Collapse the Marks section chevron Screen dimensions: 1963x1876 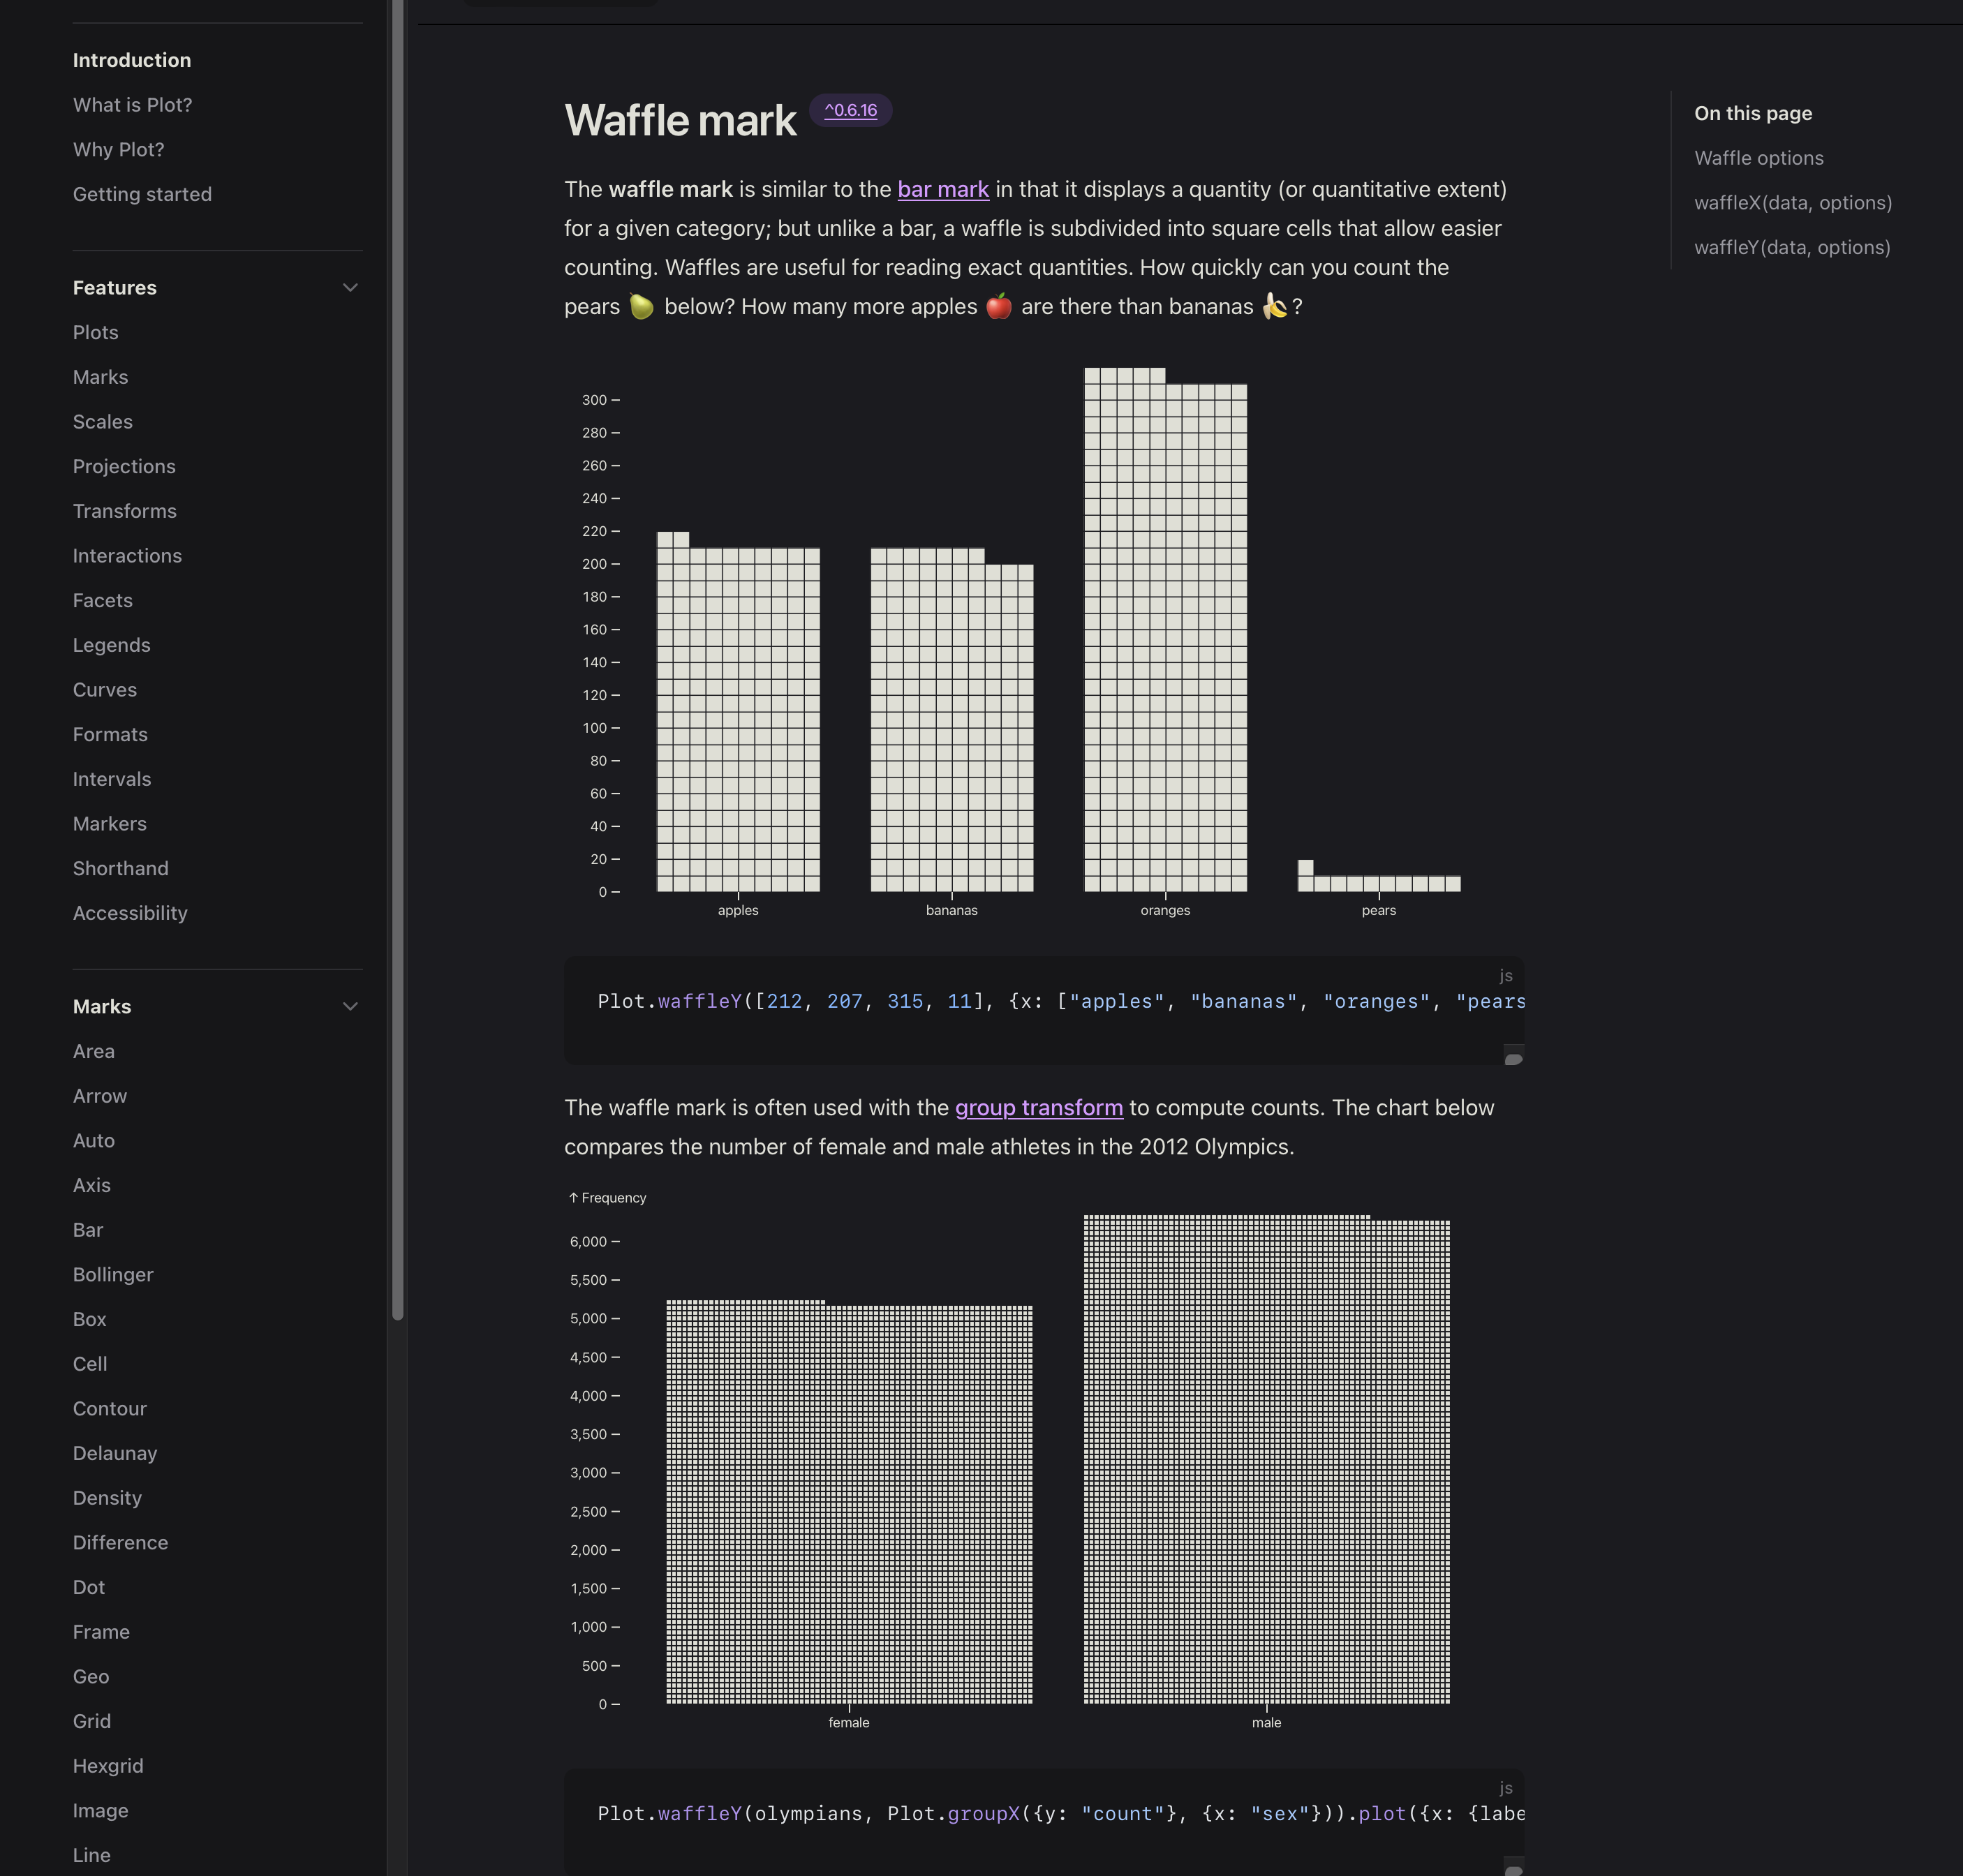point(350,1007)
